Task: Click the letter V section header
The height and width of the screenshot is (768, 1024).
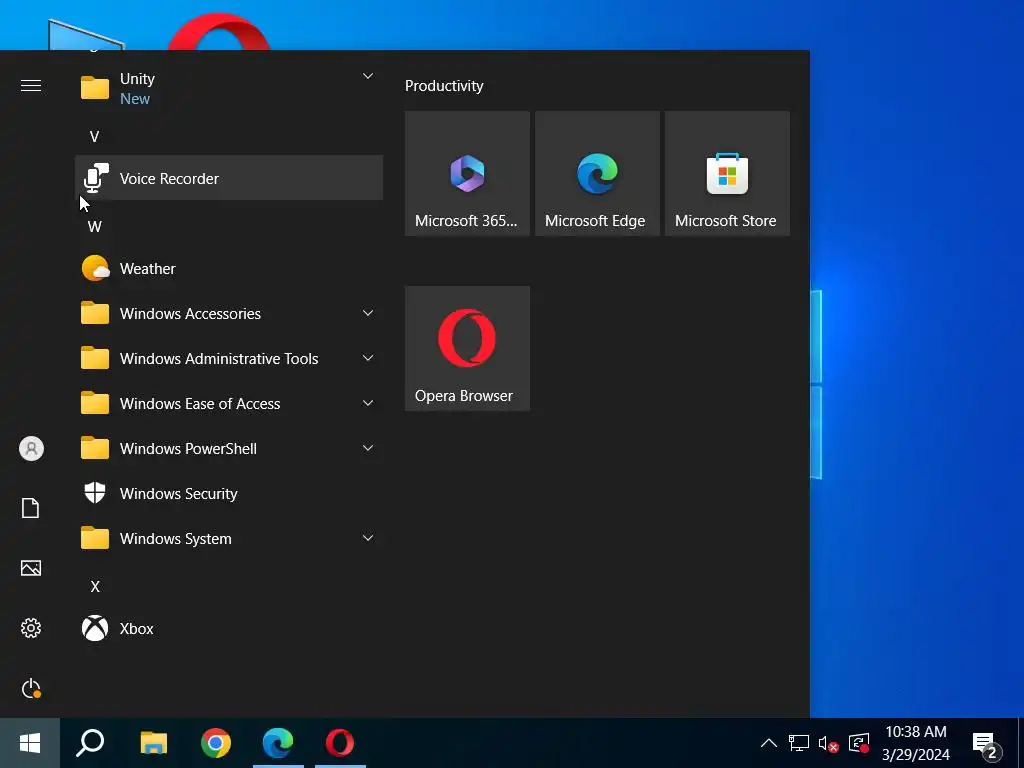Action: pyautogui.click(x=95, y=136)
